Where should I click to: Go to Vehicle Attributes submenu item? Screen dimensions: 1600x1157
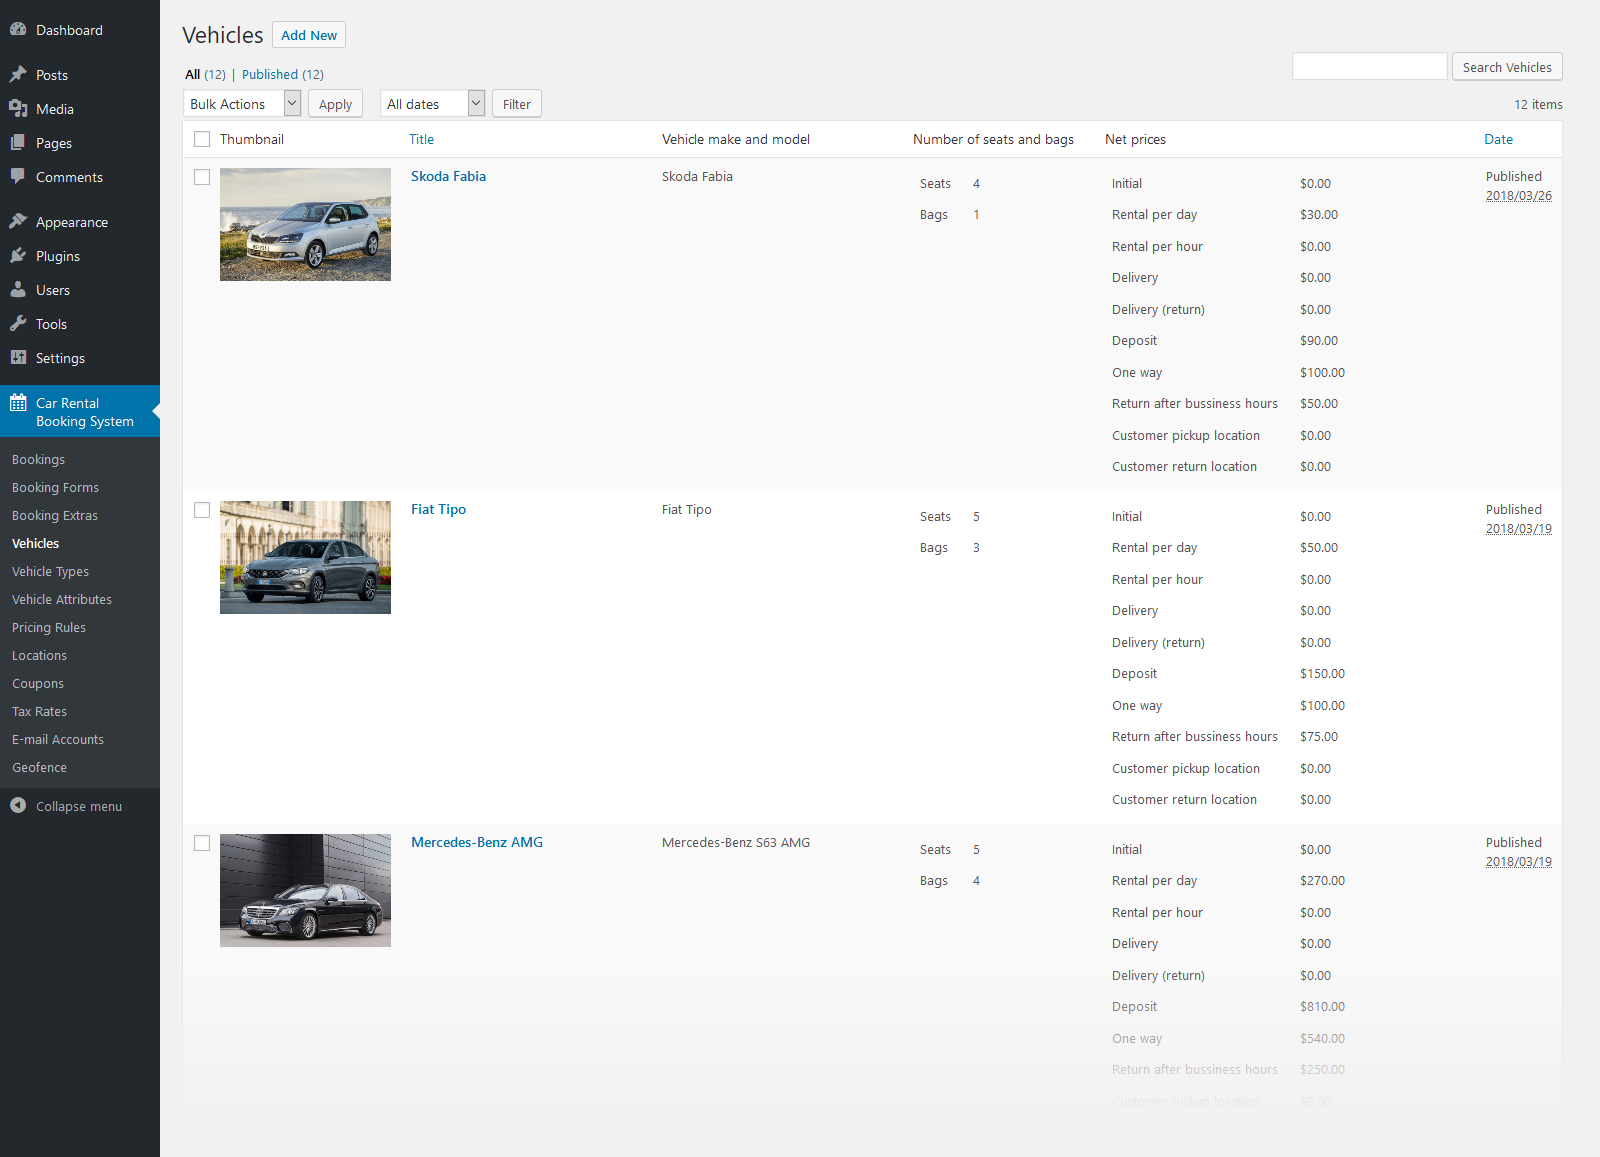pos(62,600)
